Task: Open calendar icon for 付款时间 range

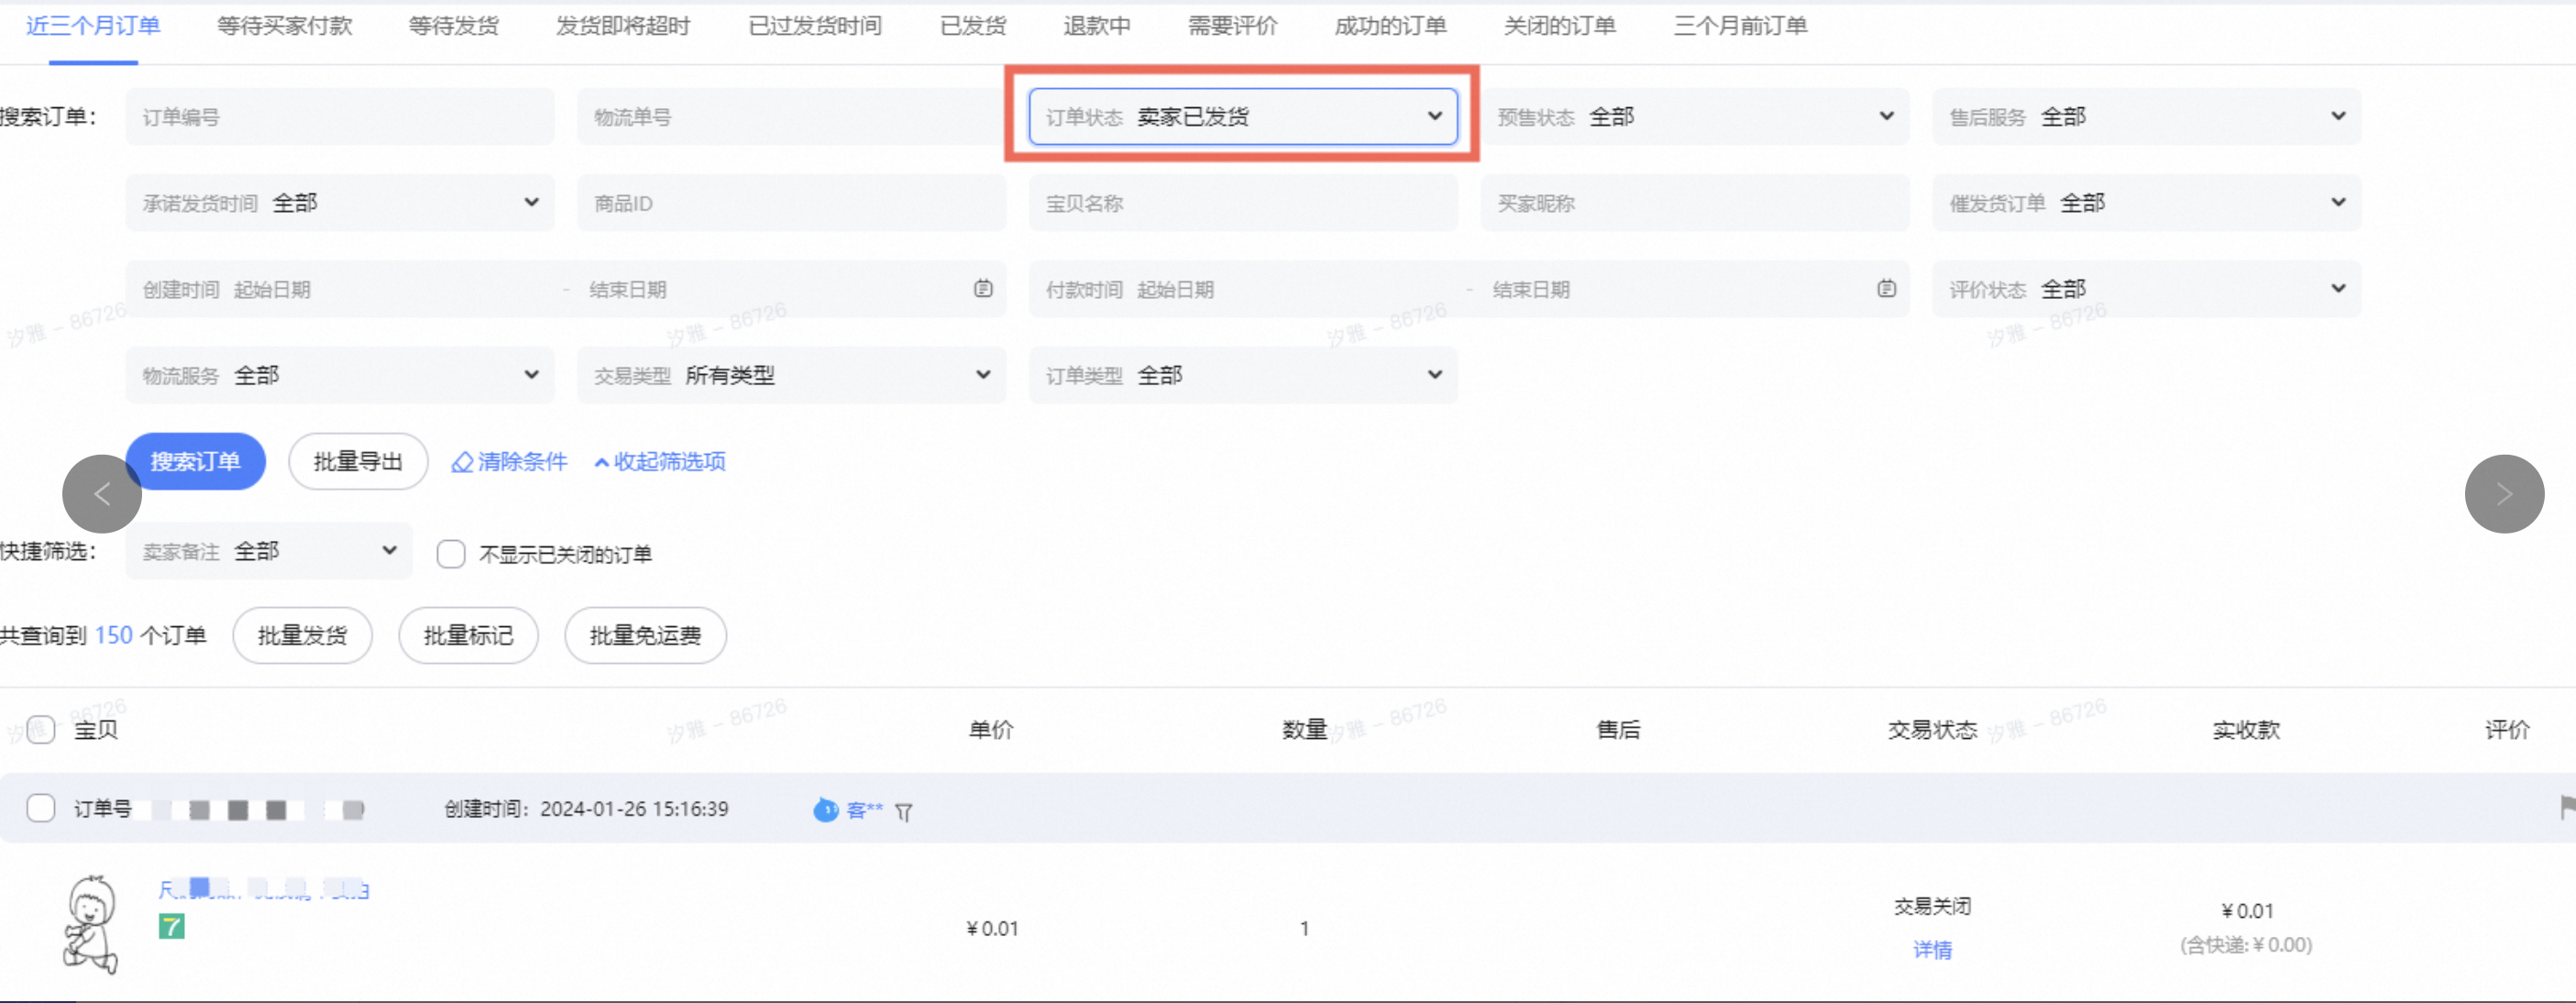Action: click(1886, 288)
